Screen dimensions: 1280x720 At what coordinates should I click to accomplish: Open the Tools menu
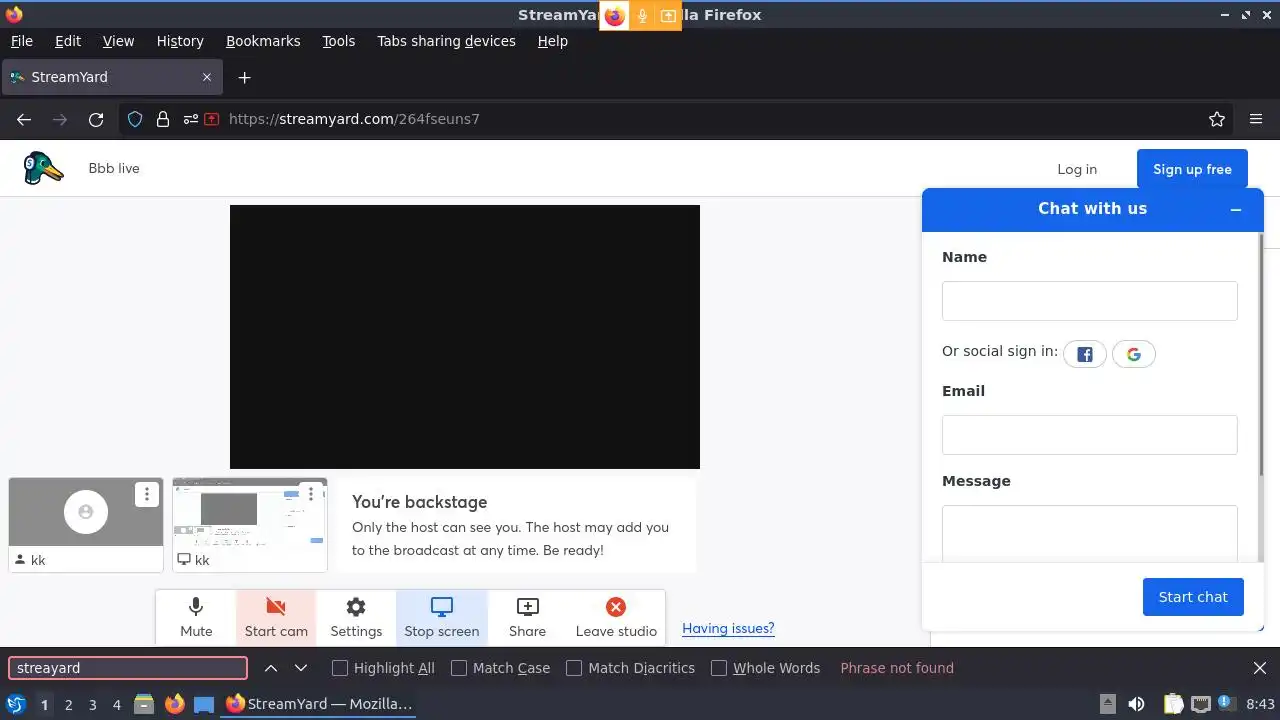click(x=339, y=41)
